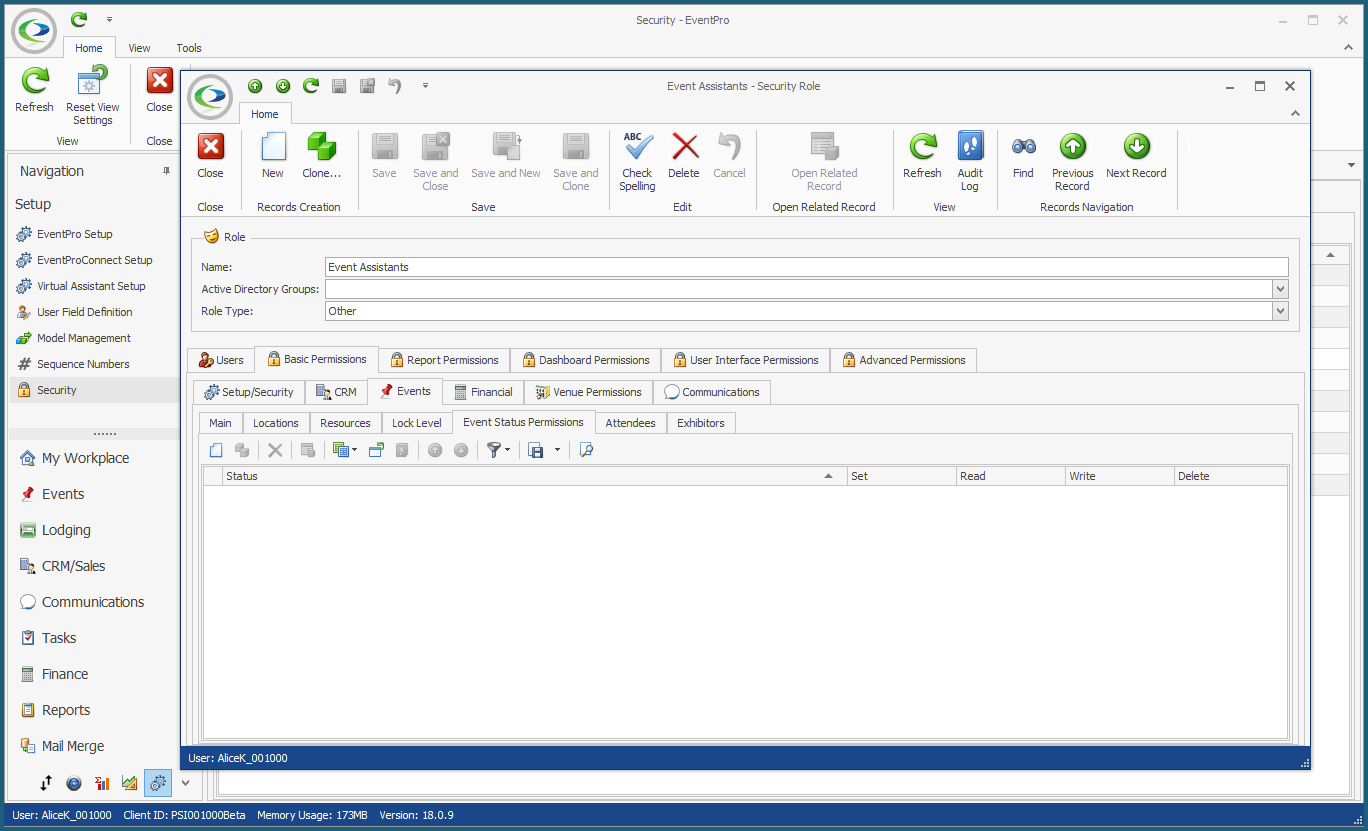Expand the navigation footer overflow chevron
Viewport: 1368px width, 831px height.
click(185, 783)
